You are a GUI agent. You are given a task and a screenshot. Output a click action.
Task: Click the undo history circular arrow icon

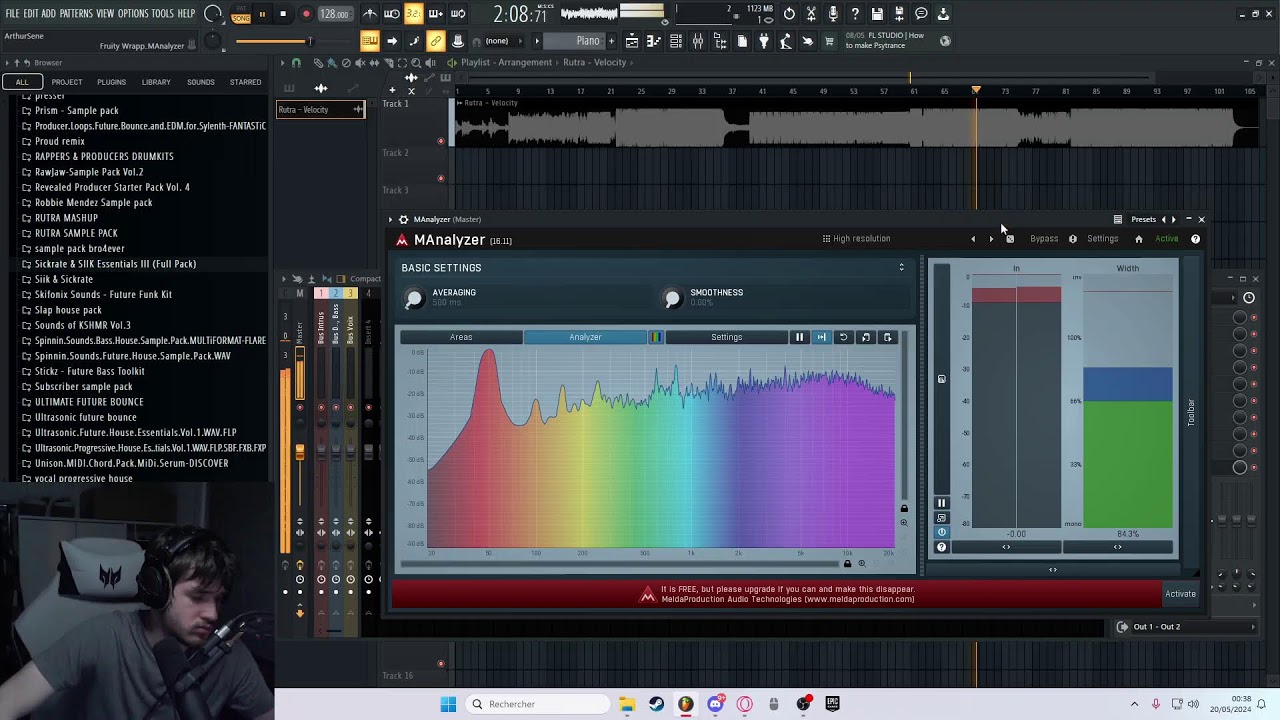pos(789,14)
